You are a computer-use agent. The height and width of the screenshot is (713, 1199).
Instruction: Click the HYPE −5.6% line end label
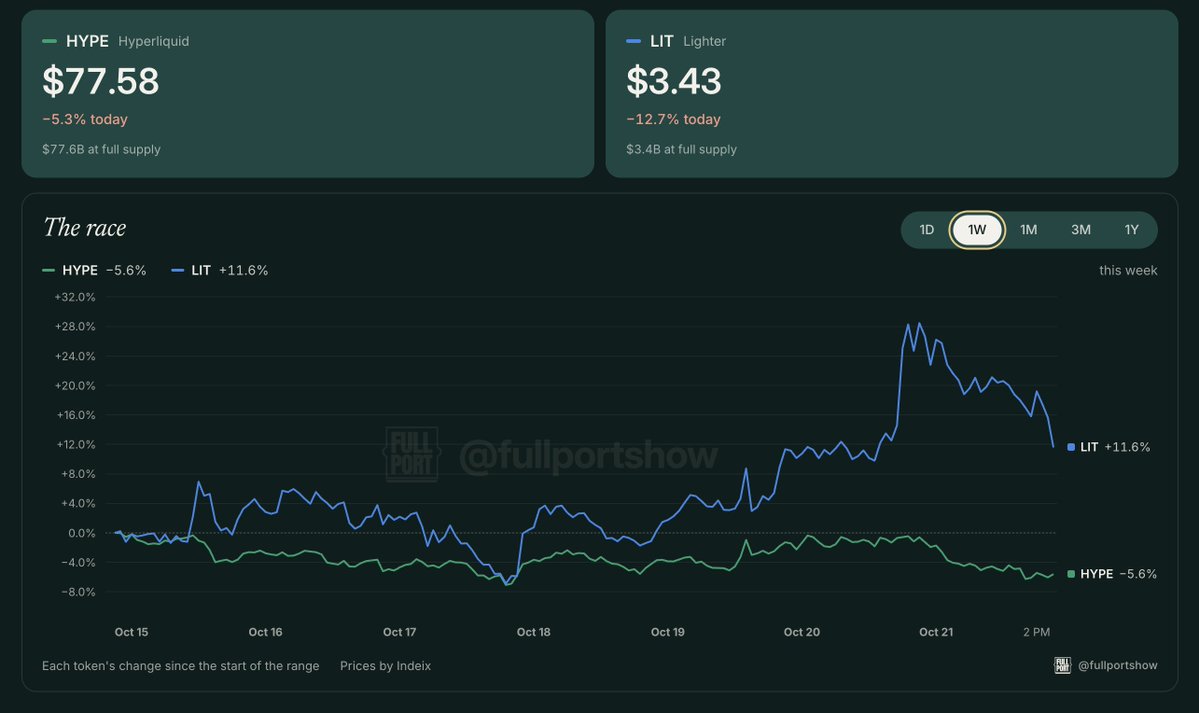(x=1112, y=574)
